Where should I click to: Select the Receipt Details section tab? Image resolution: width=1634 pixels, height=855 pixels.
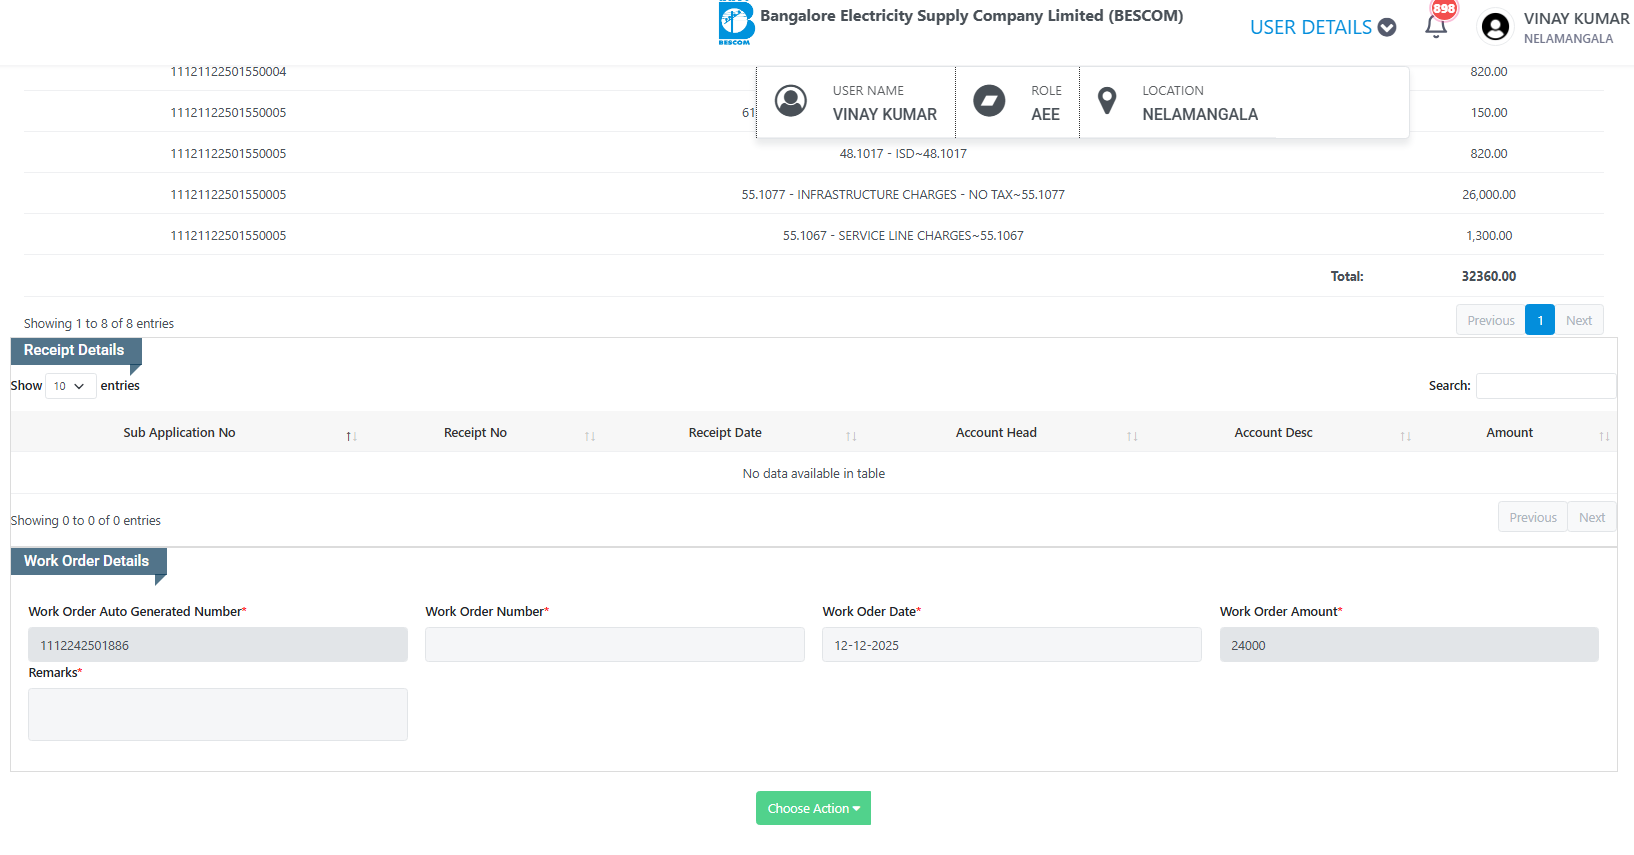(x=75, y=351)
